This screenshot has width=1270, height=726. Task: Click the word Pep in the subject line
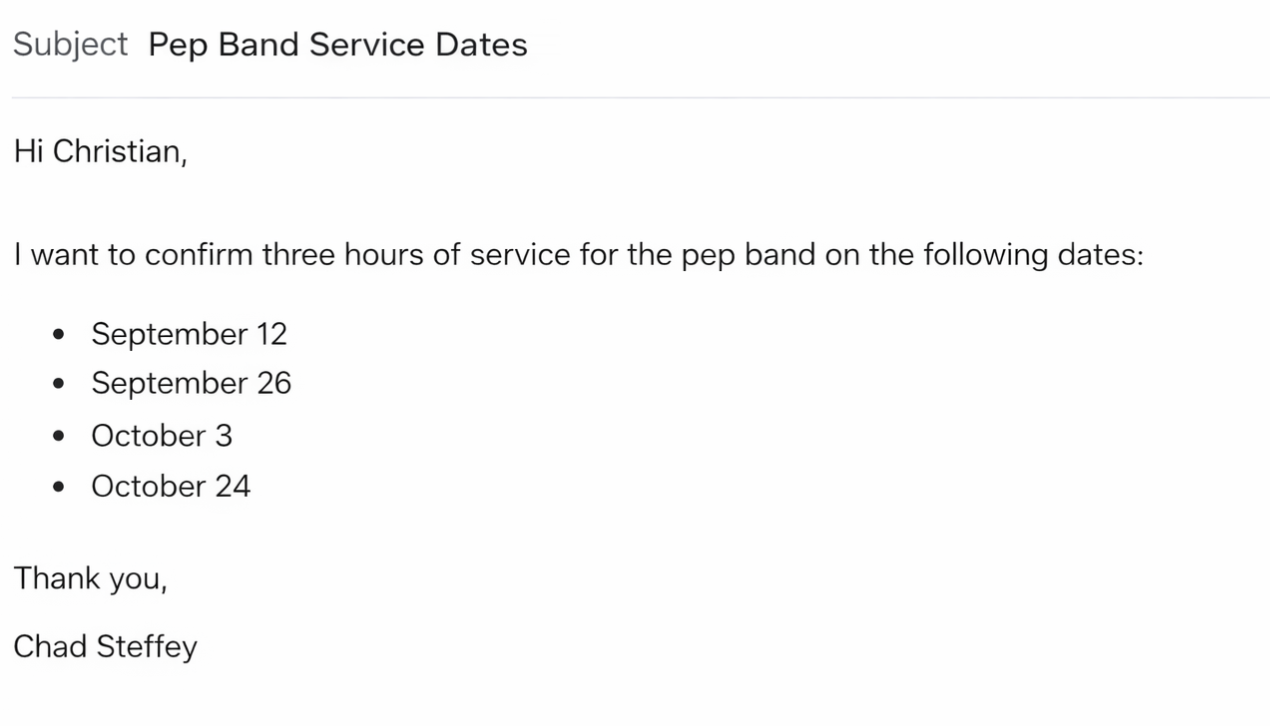tap(177, 46)
